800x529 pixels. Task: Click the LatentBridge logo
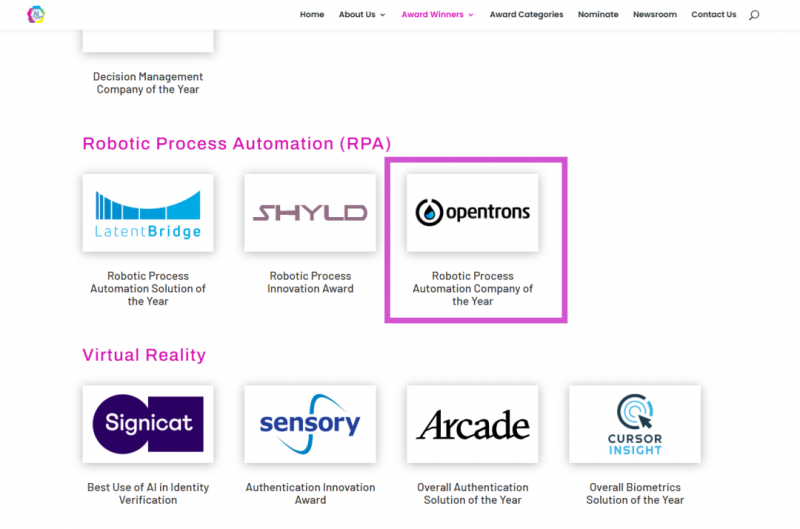click(148, 213)
